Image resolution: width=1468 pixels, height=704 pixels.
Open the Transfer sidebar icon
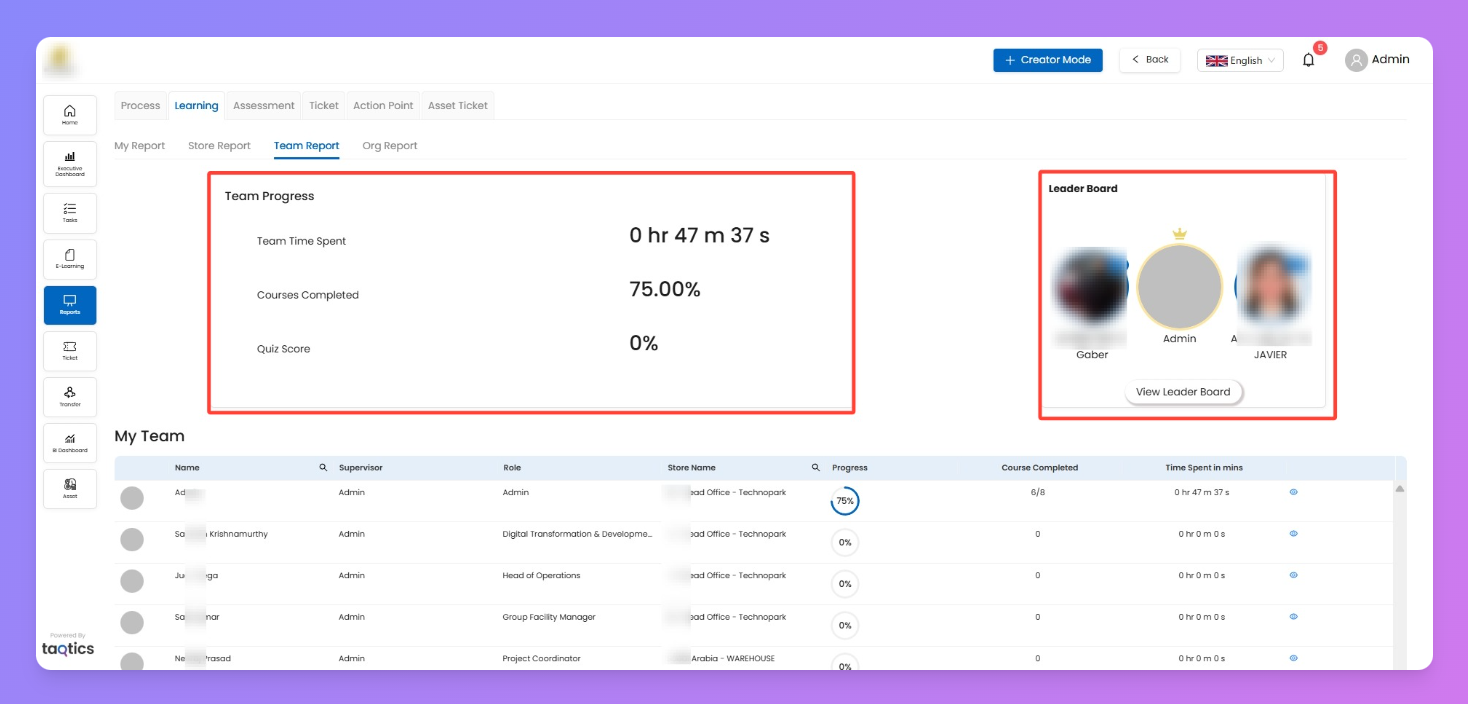(70, 397)
